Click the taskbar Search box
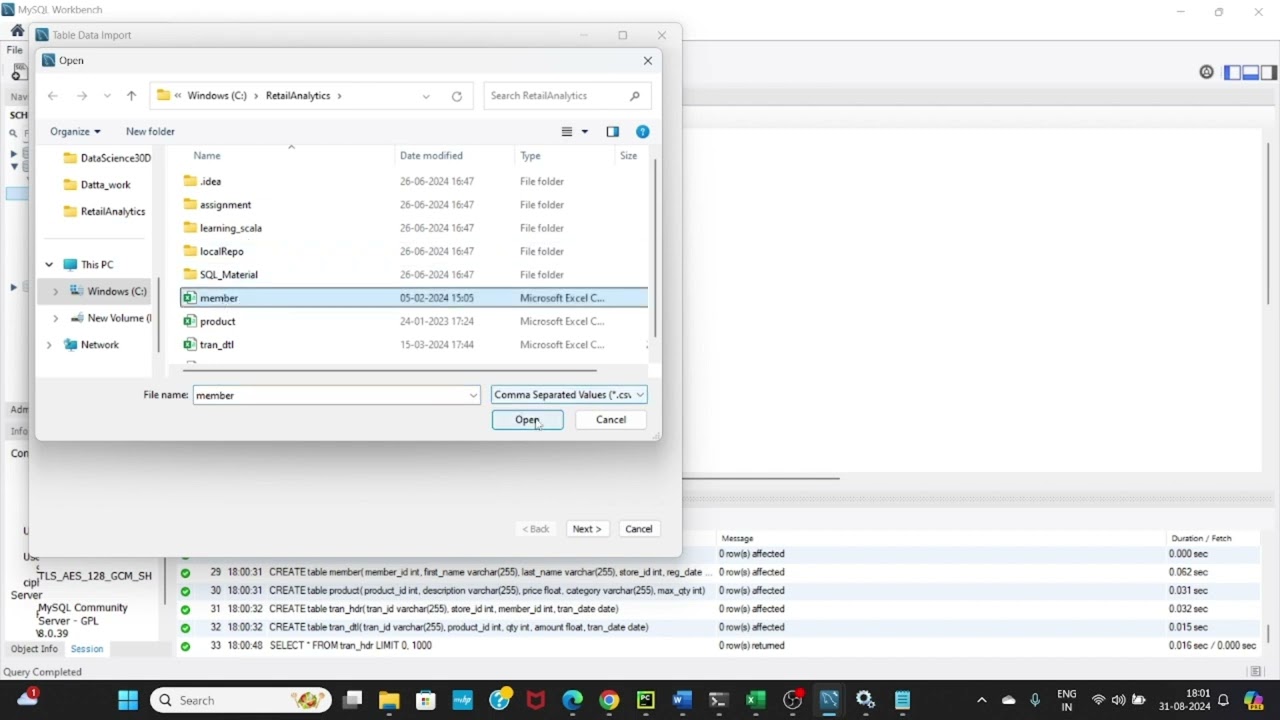The image size is (1280, 720). click(x=241, y=700)
